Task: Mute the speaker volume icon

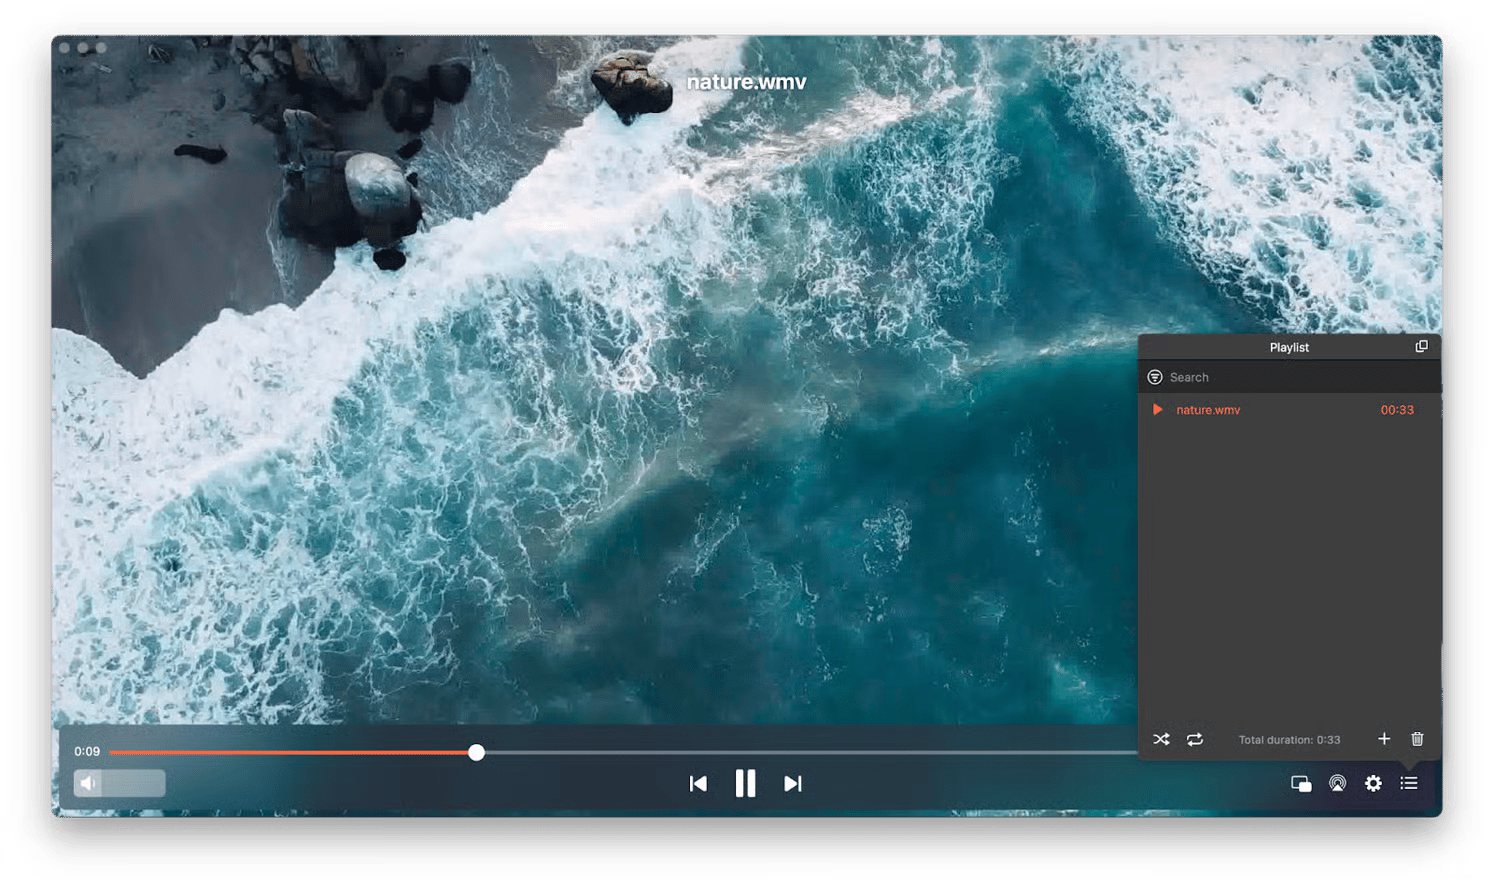Action: click(88, 783)
